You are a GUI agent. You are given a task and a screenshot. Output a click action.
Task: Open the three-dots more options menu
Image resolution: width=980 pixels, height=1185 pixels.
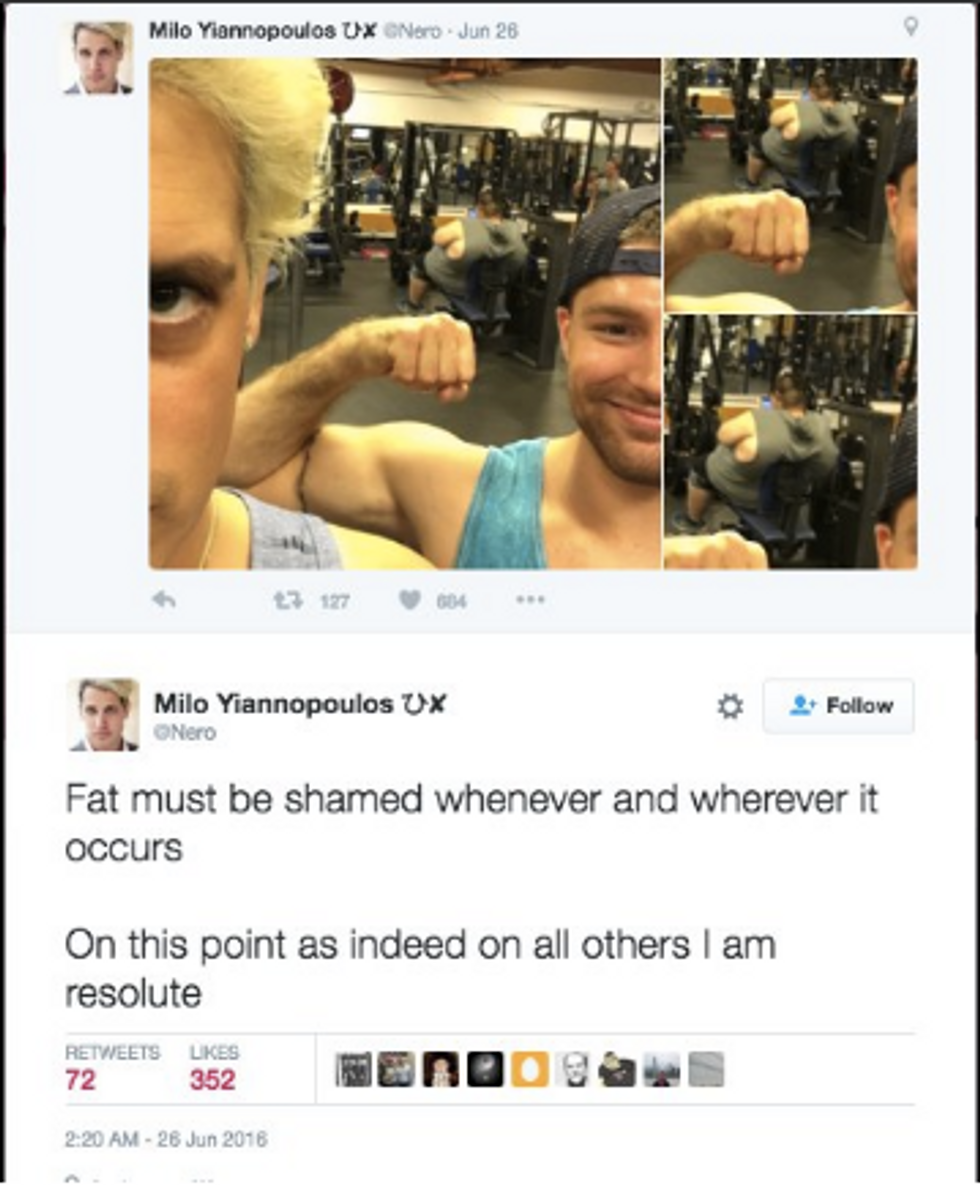[530, 600]
